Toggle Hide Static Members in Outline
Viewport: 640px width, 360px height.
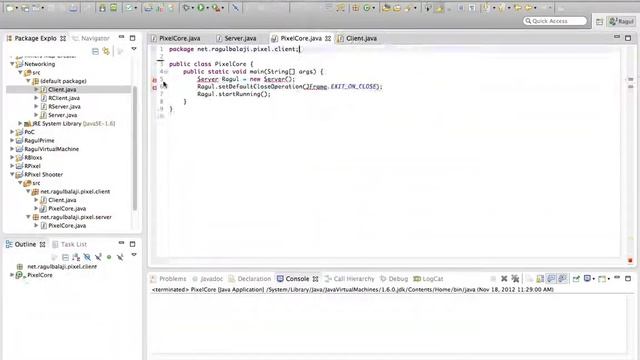98,257
